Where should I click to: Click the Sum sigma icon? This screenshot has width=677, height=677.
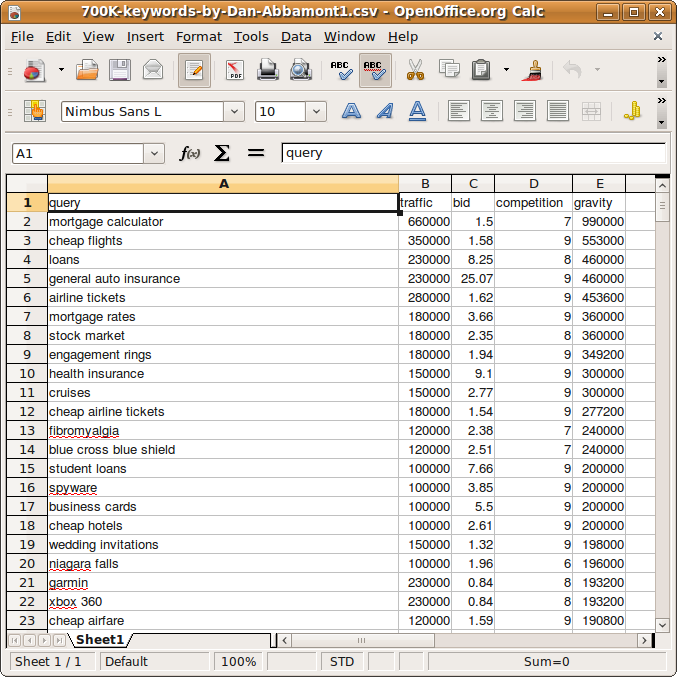[x=221, y=153]
